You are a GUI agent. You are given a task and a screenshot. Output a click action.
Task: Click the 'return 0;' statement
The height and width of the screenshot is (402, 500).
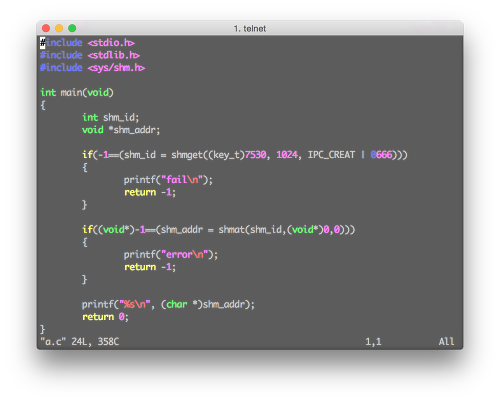pos(105,317)
